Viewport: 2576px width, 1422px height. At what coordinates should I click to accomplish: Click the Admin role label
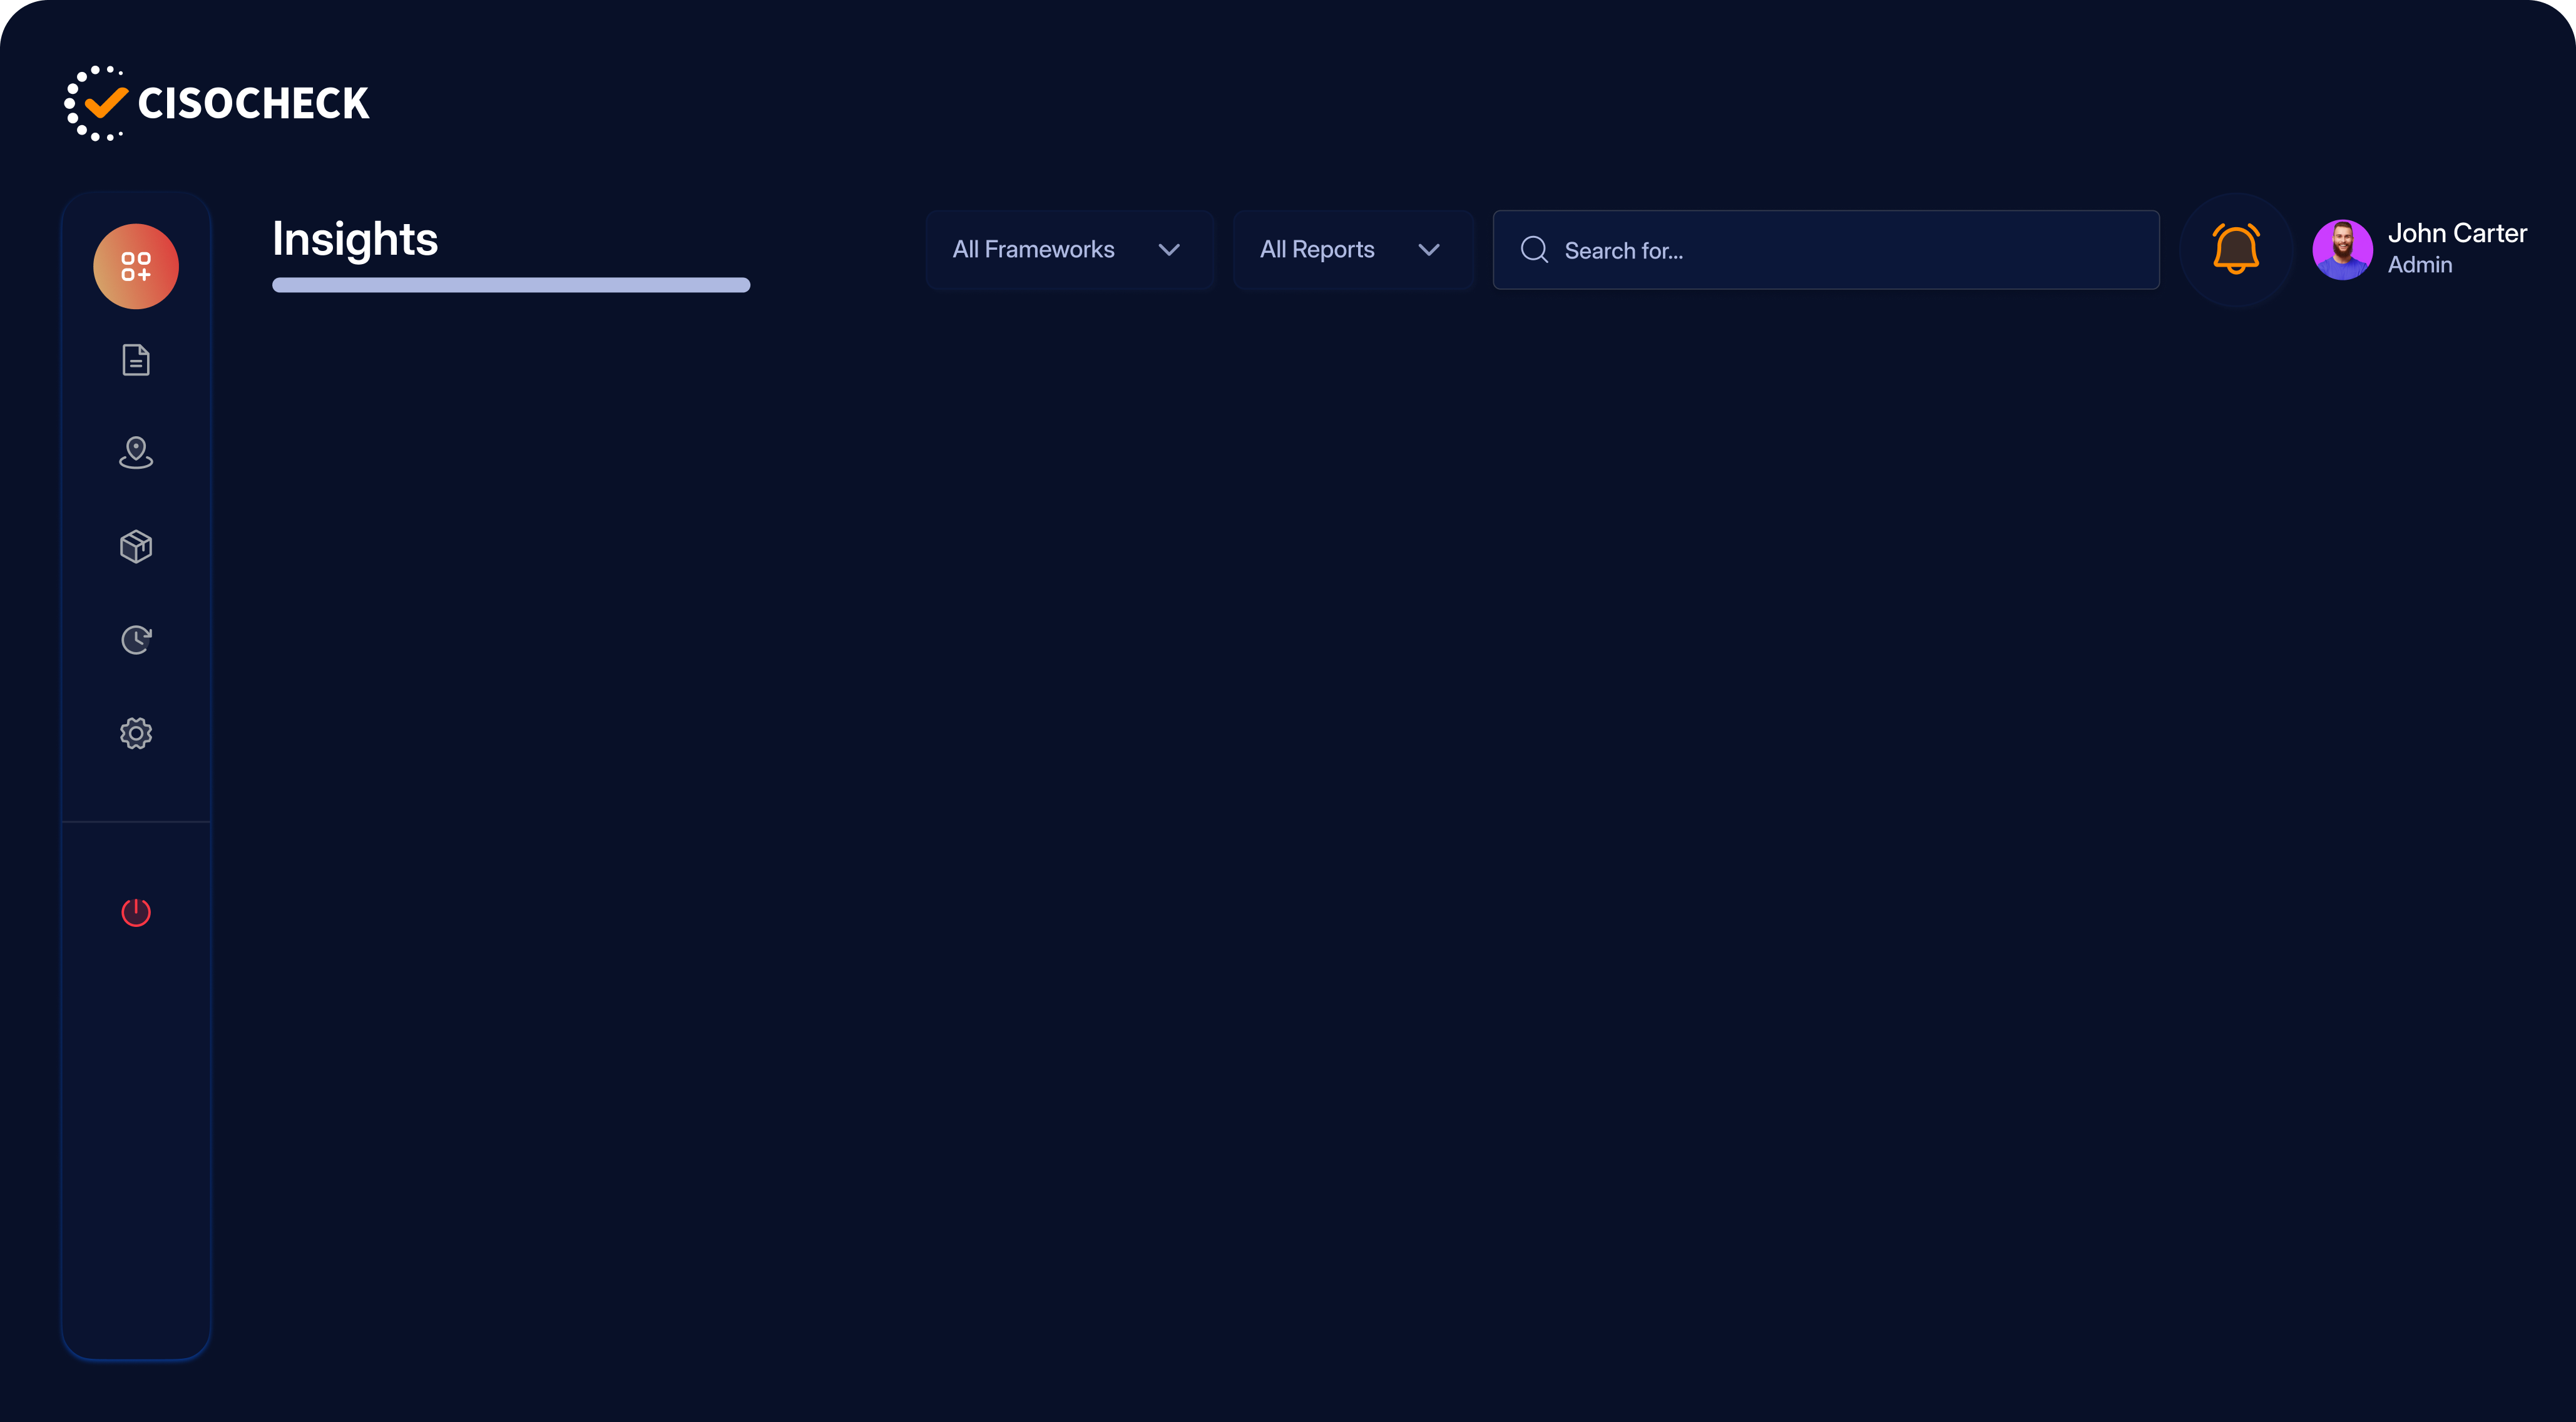[x=2419, y=265]
